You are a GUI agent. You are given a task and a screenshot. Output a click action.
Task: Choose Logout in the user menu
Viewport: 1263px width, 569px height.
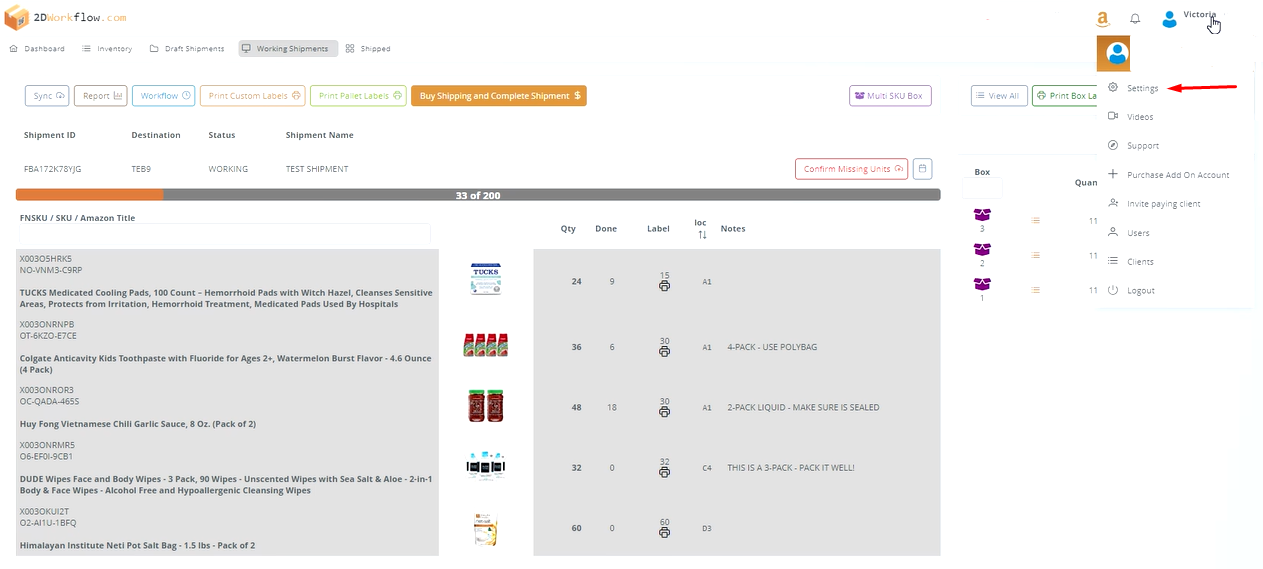pos(1140,291)
